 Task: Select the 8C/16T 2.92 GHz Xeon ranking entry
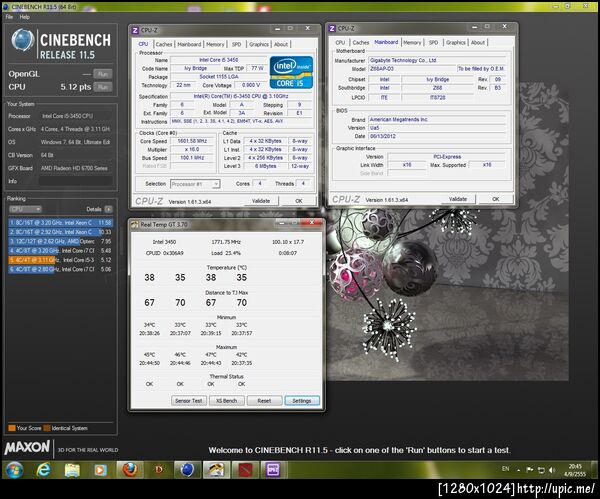click(60, 232)
